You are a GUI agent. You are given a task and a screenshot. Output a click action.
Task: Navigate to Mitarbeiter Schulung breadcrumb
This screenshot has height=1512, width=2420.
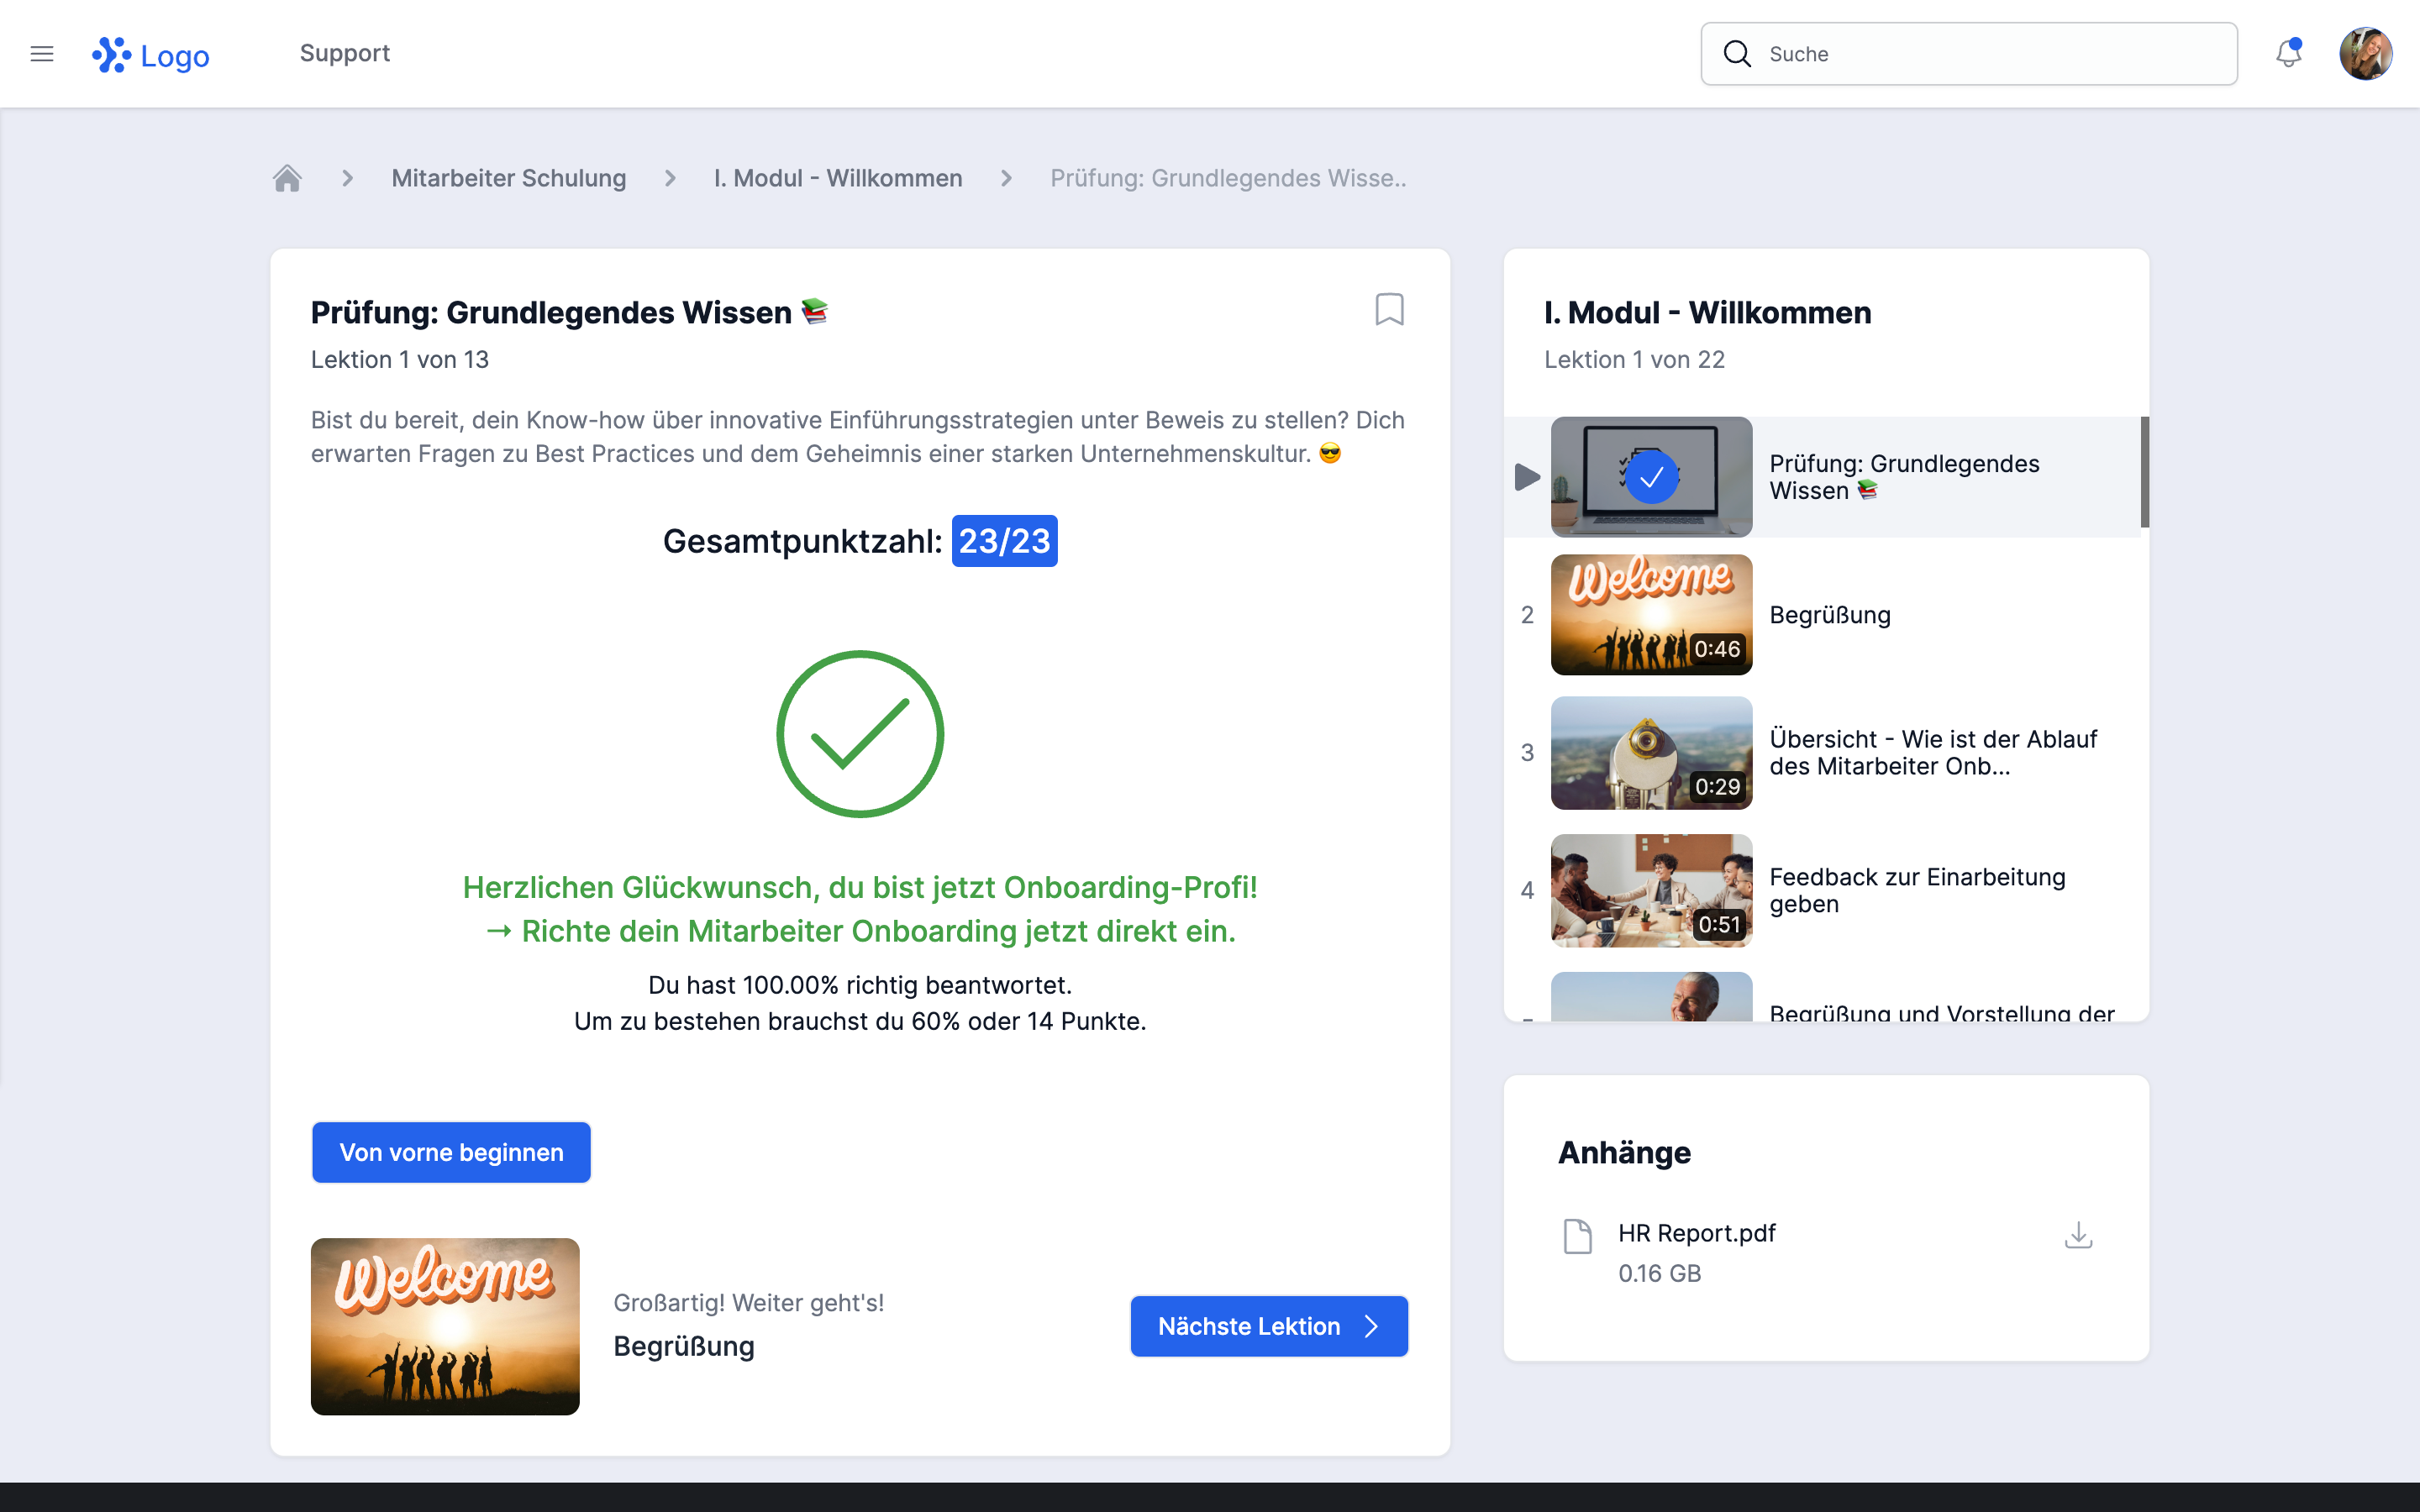508,178
